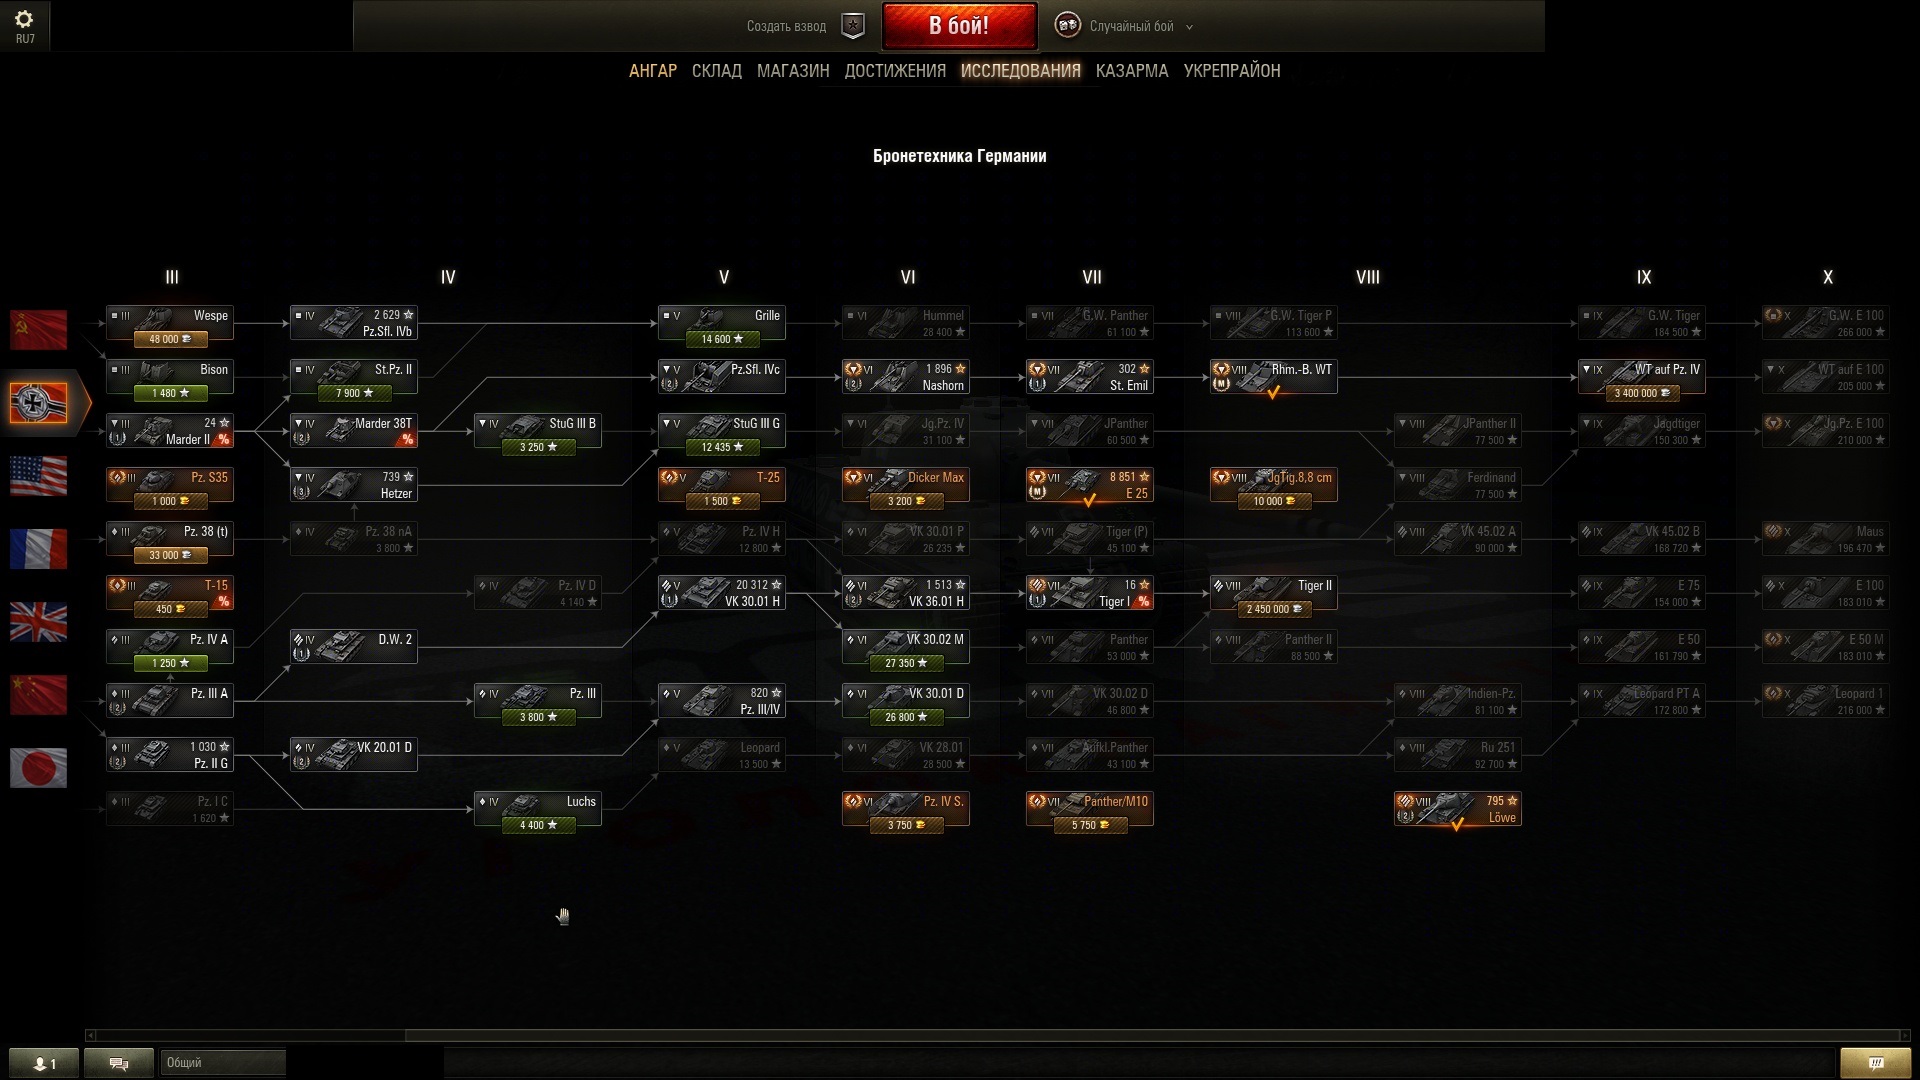
Task: Switch to the ДОСТИЖЕНИЯ tab
Action: coord(895,71)
